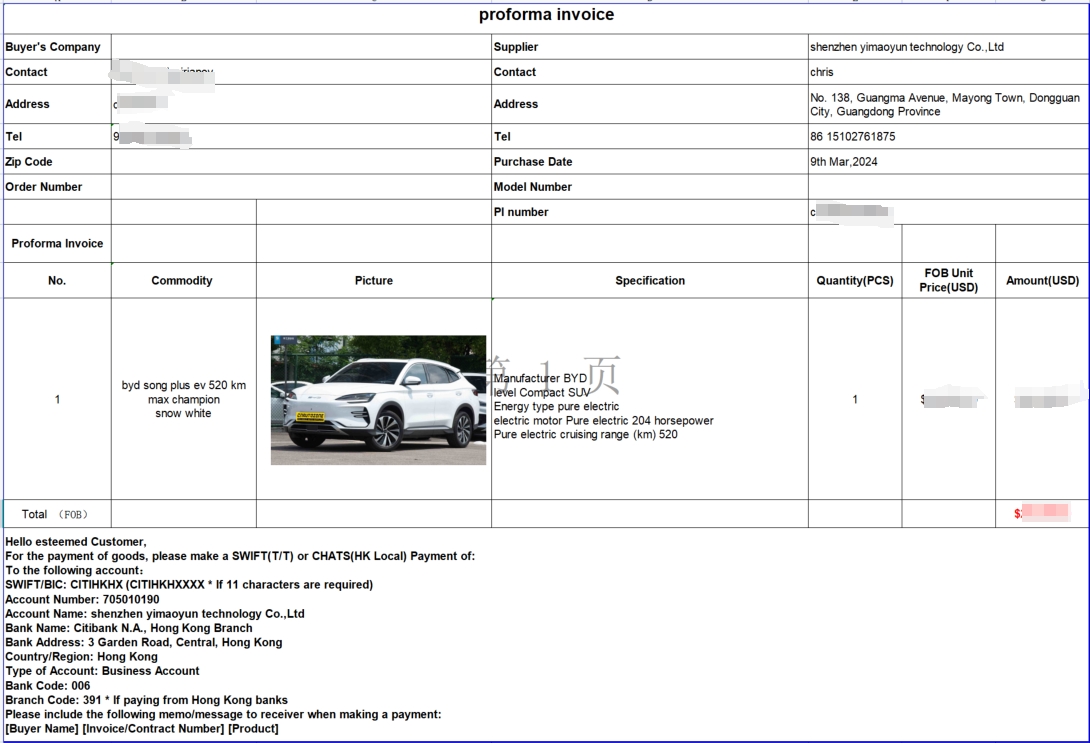Viewport: 1090px width, 743px height.
Task: Select 'Bank Address: 3 Garden Road, Central' line
Action: pos(144,642)
